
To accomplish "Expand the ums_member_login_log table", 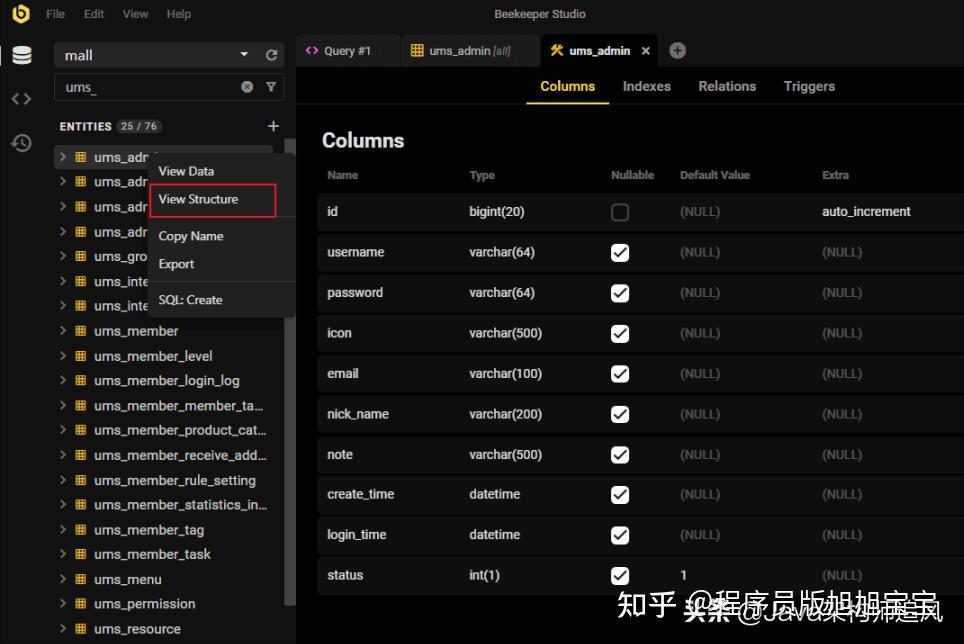I will pyautogui.click(x=63, y=380).
